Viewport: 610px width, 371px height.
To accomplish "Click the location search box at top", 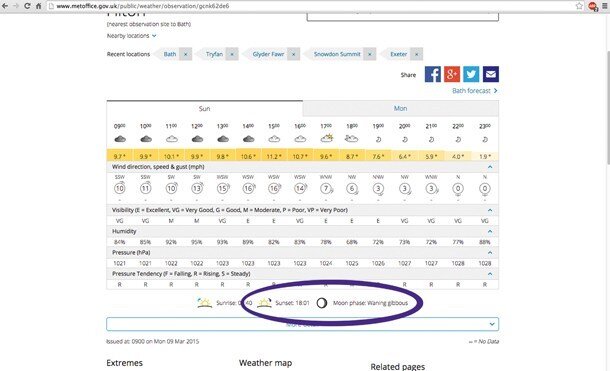I will pos(403,17).
